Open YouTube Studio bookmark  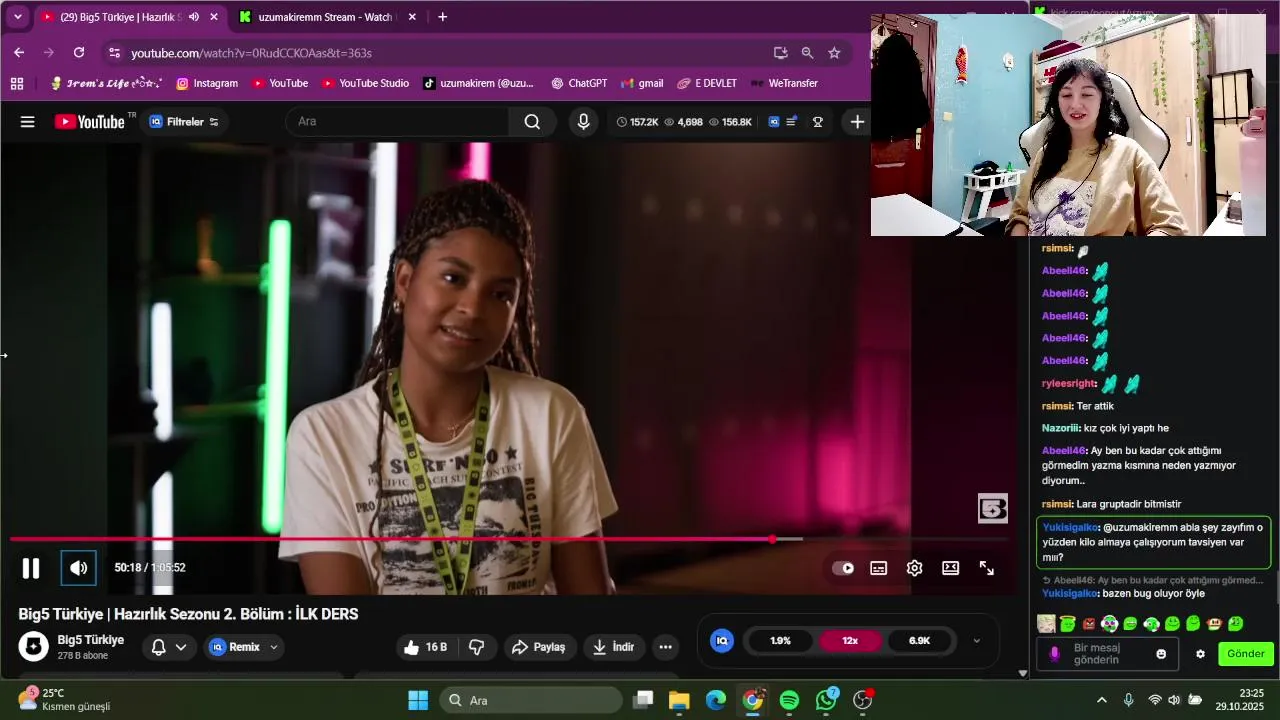coord(365,84)
